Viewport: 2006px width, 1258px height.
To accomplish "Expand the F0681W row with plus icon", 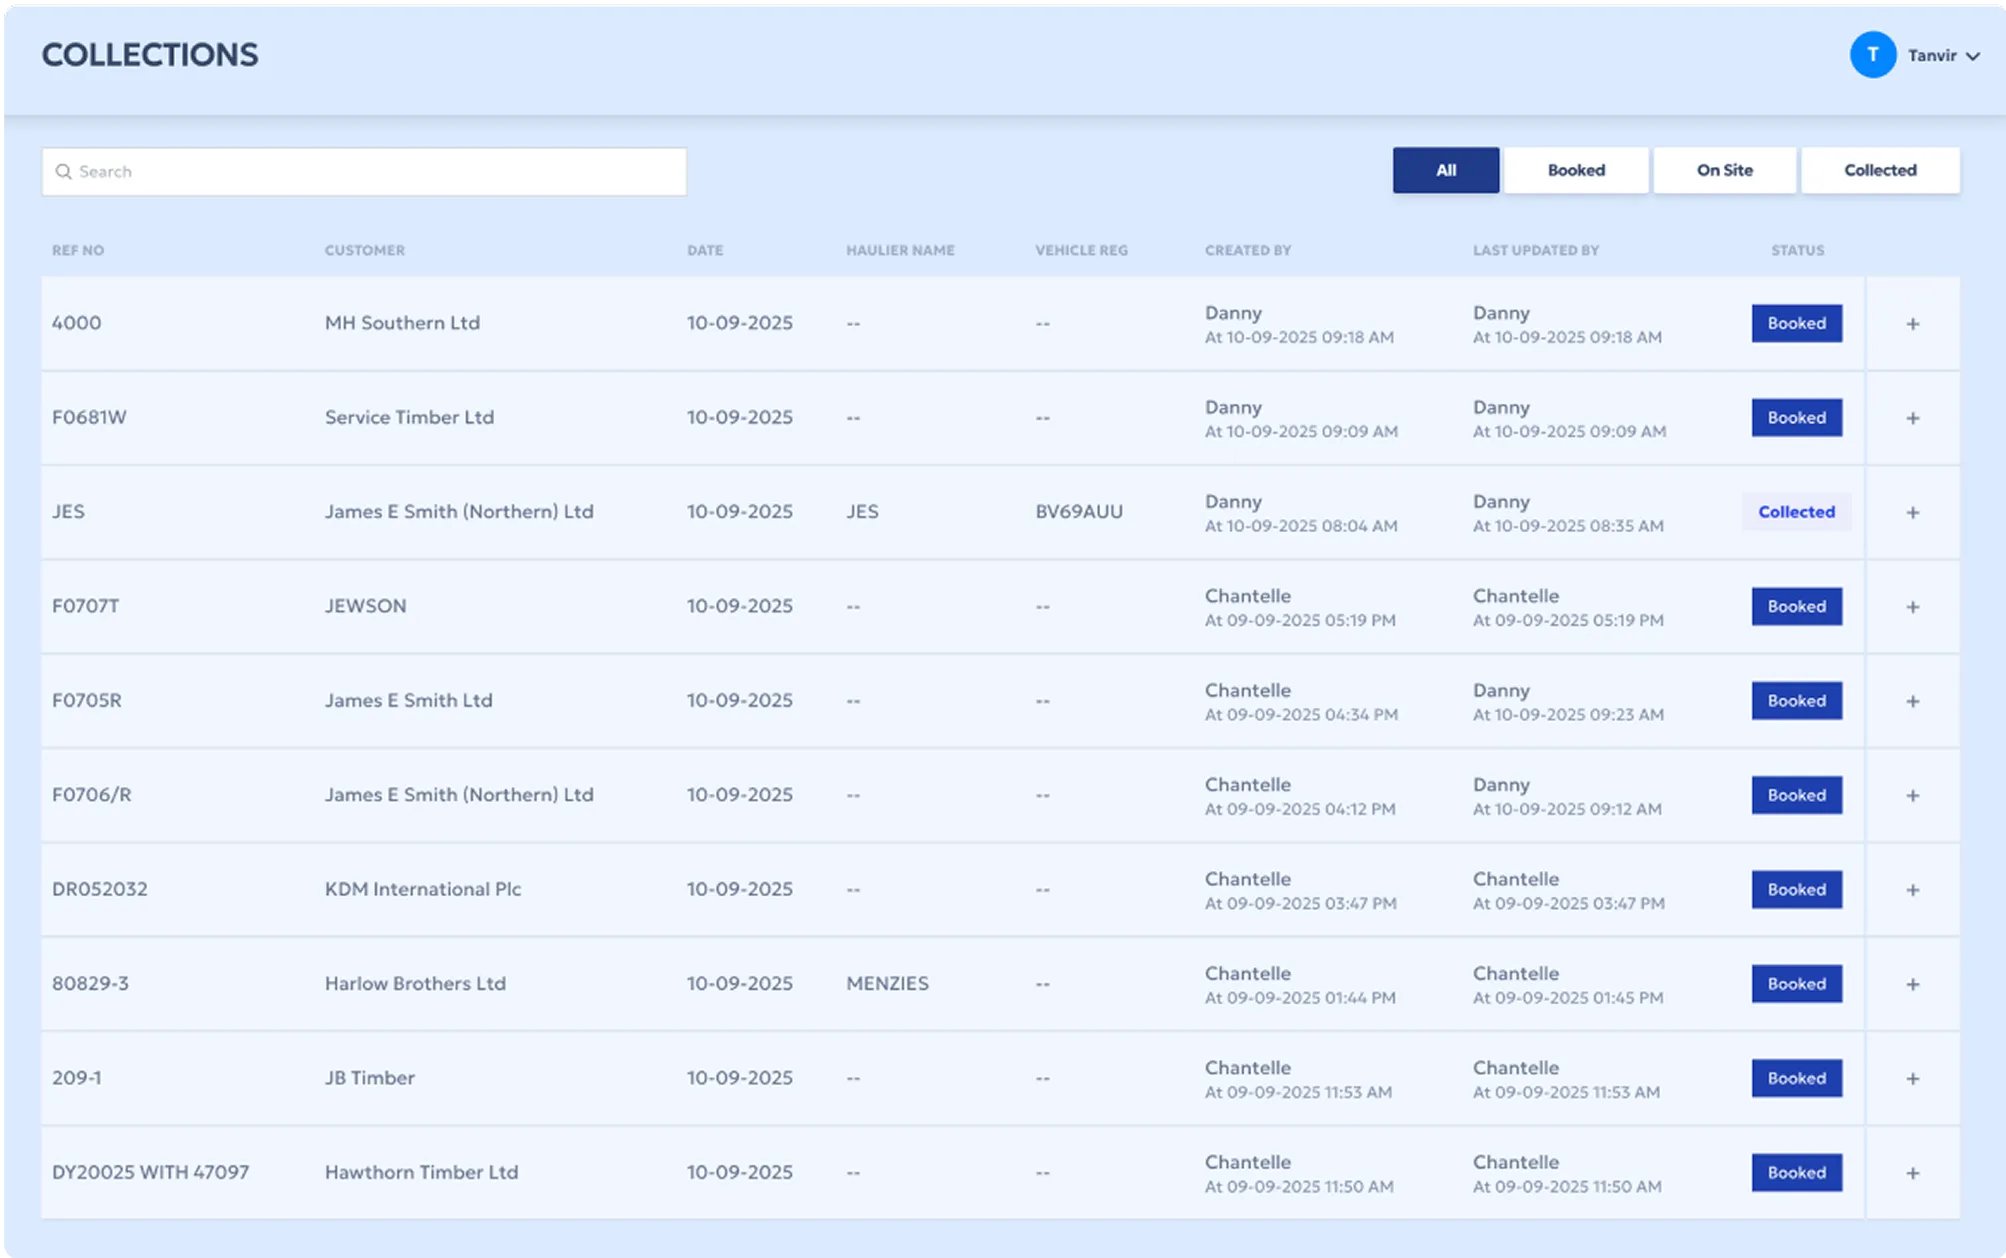I will [x=1912, y=418].
